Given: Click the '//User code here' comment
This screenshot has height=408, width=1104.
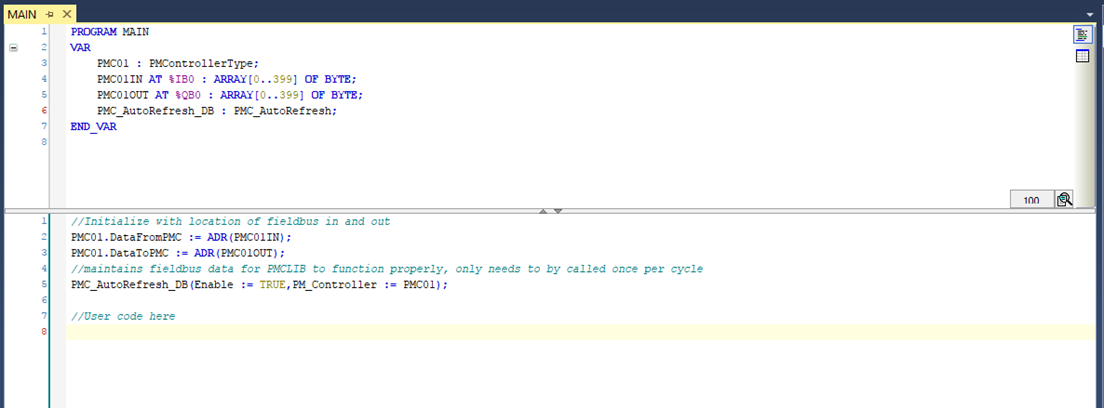Looking at the screenshot, I should coord(123,316).
